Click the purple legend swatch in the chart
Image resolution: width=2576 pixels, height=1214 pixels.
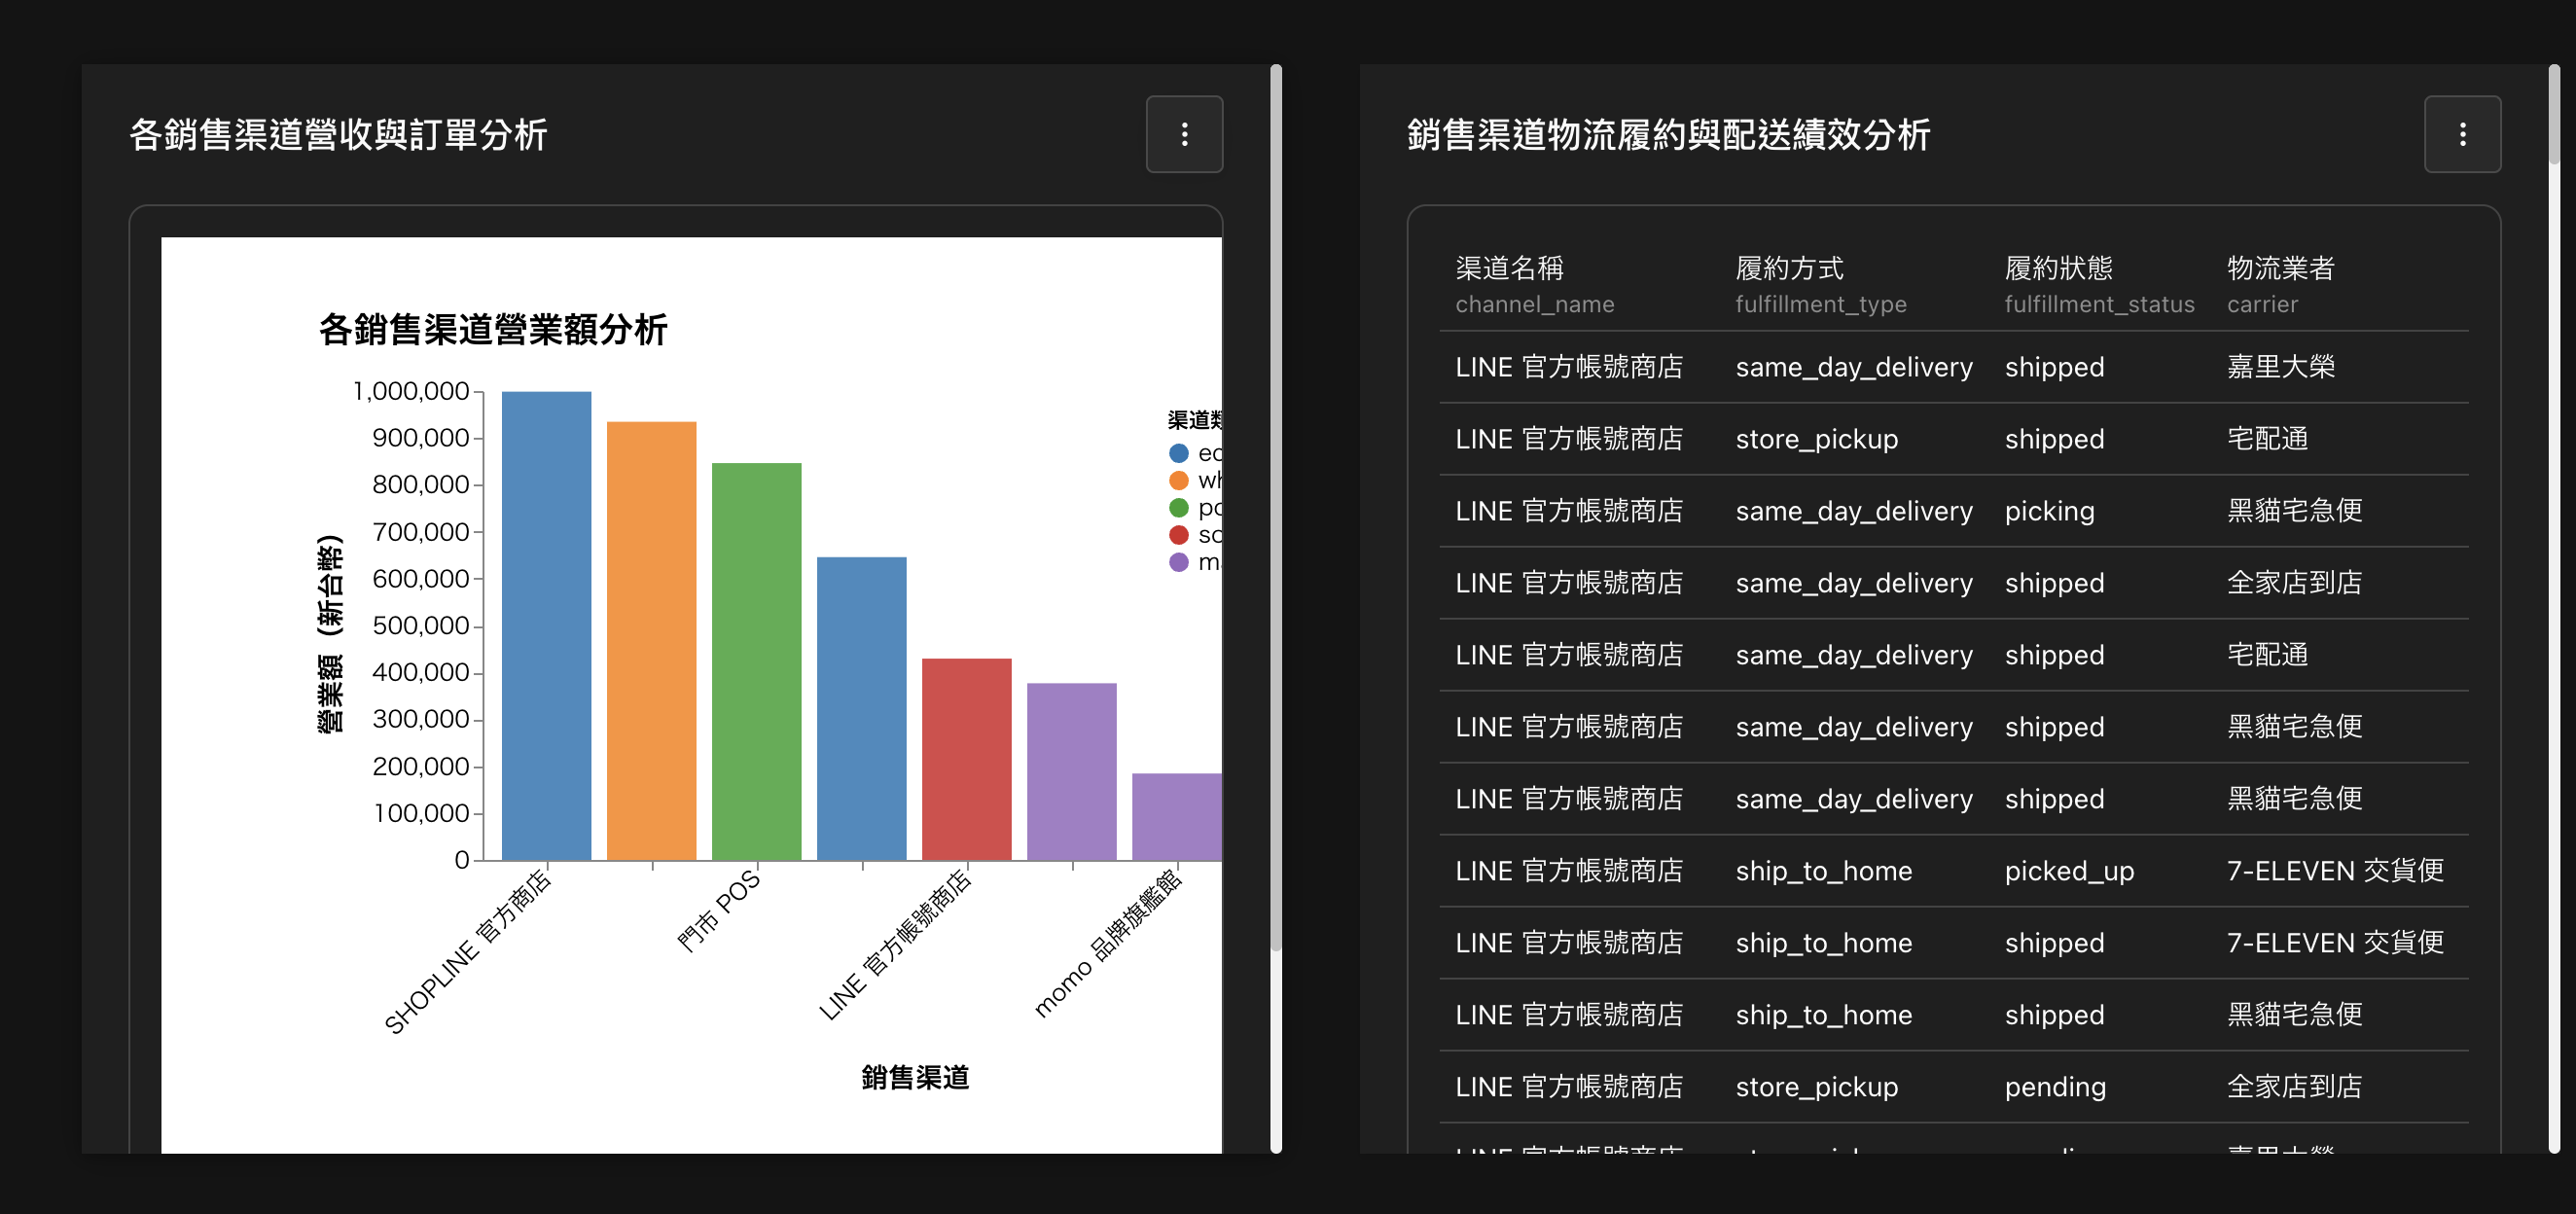(x=1179, y=562)
